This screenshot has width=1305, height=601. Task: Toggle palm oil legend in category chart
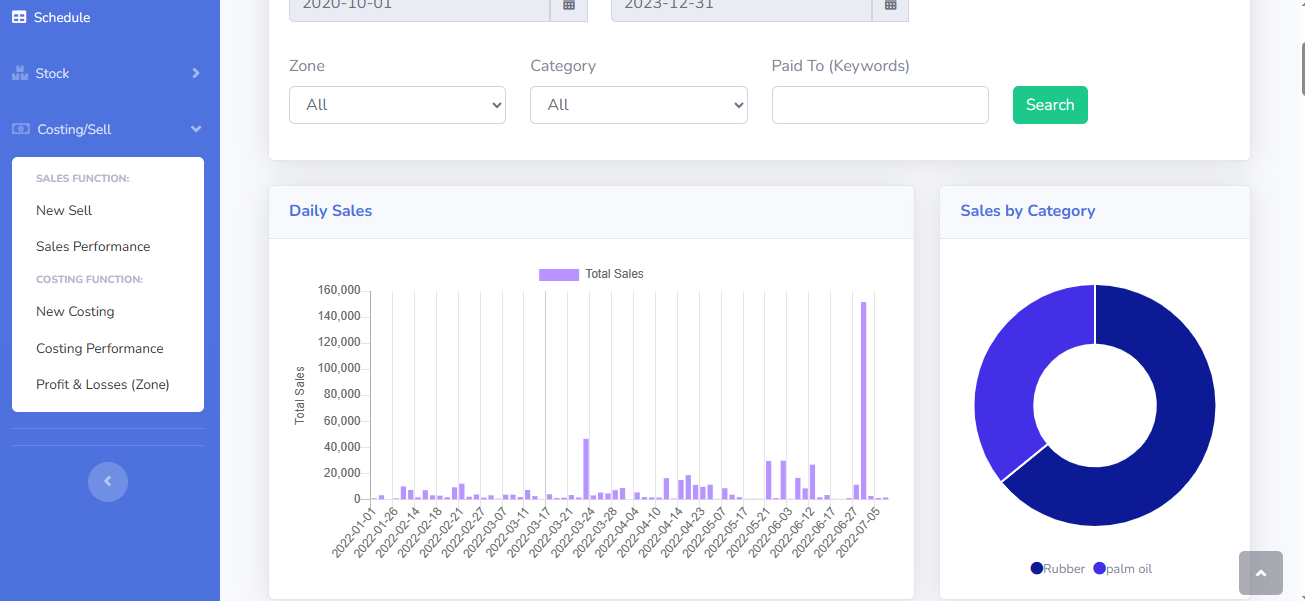pos(1122,568)
